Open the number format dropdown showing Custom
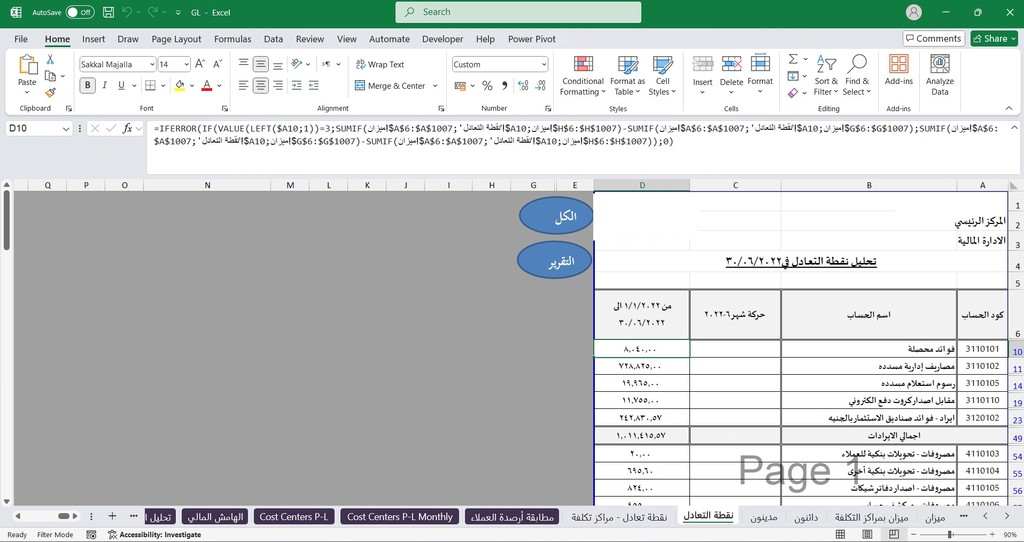This screenshot has width=1024, height=542. pyautogui.click(x=543, y=64)
